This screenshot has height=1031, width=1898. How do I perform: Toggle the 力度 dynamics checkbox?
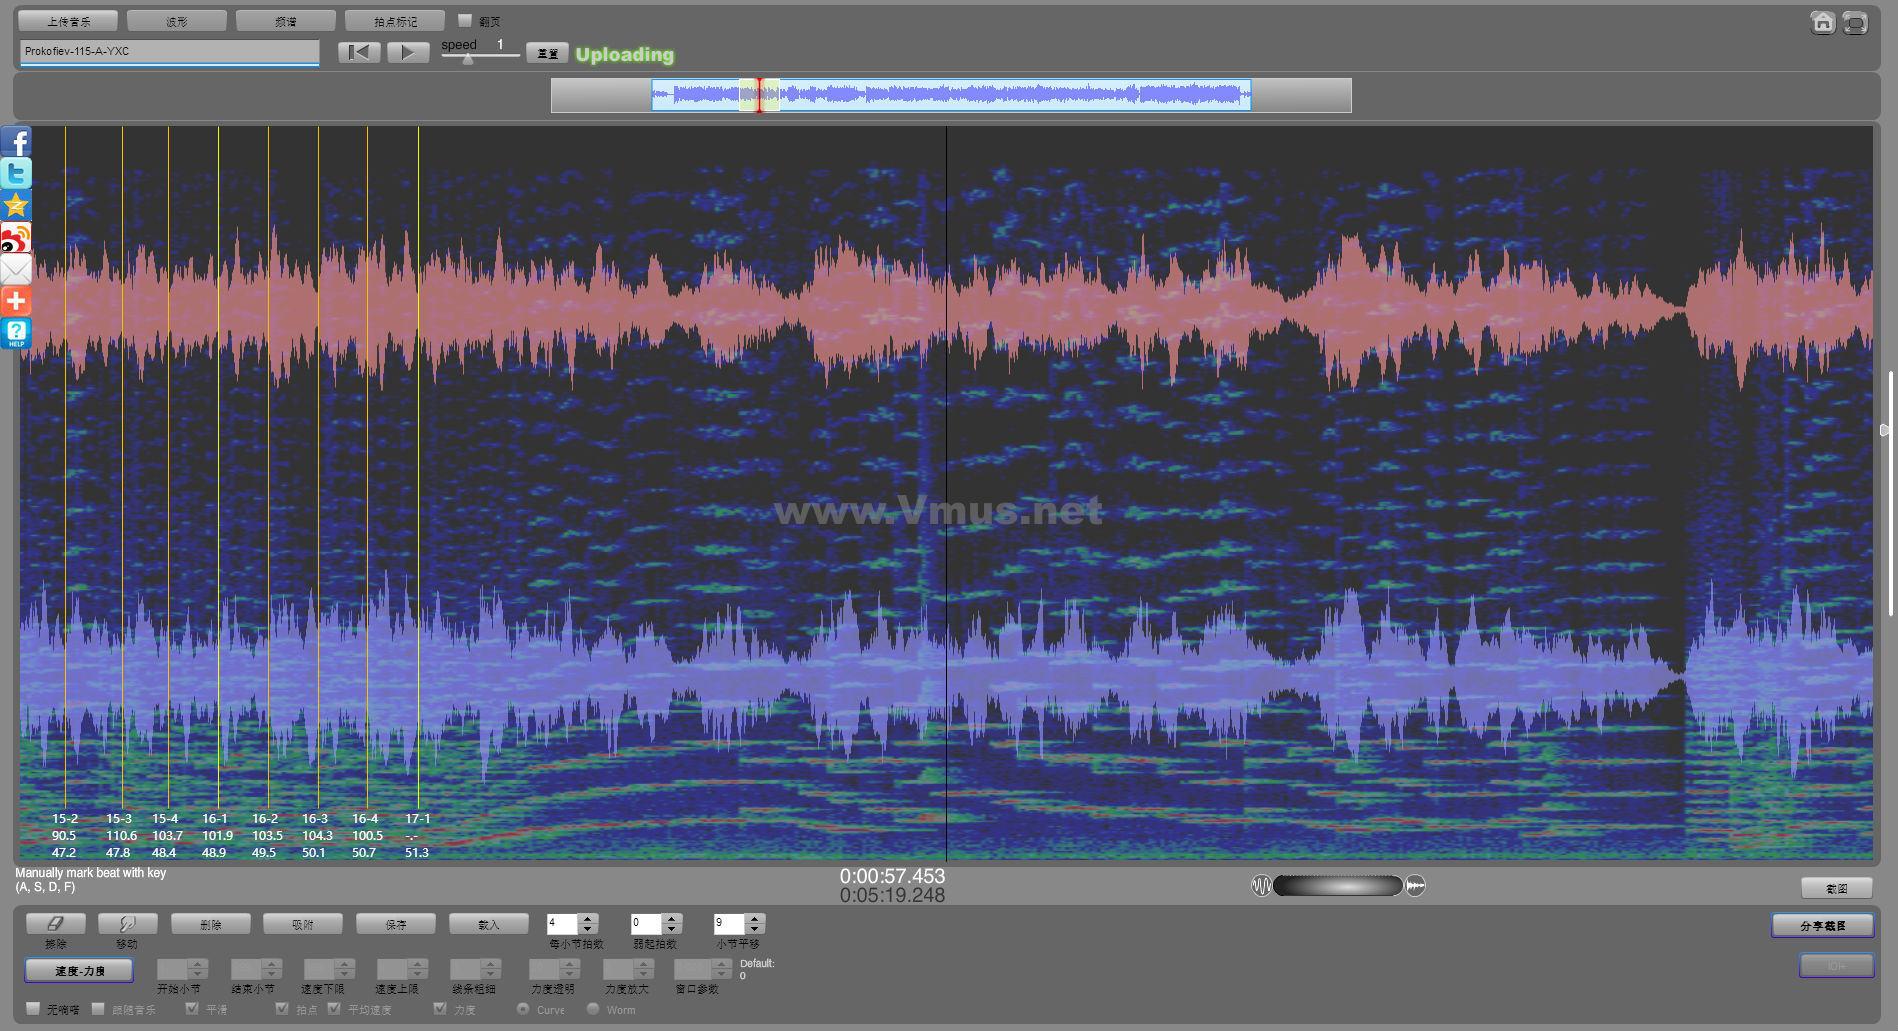click(x=440, y=1008)
